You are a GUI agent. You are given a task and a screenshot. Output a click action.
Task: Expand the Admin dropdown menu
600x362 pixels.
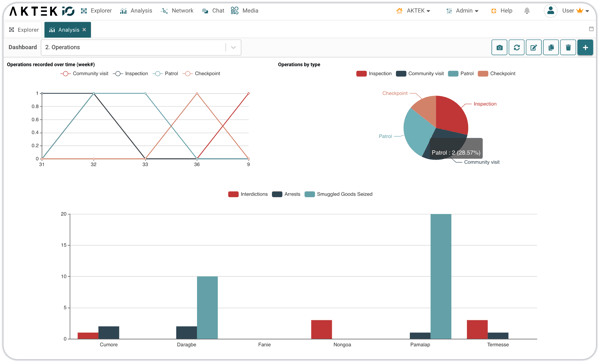462,11
